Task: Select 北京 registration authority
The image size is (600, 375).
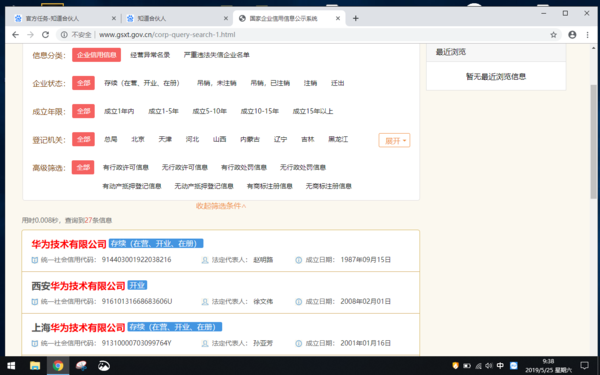Action: coord(138,139)
